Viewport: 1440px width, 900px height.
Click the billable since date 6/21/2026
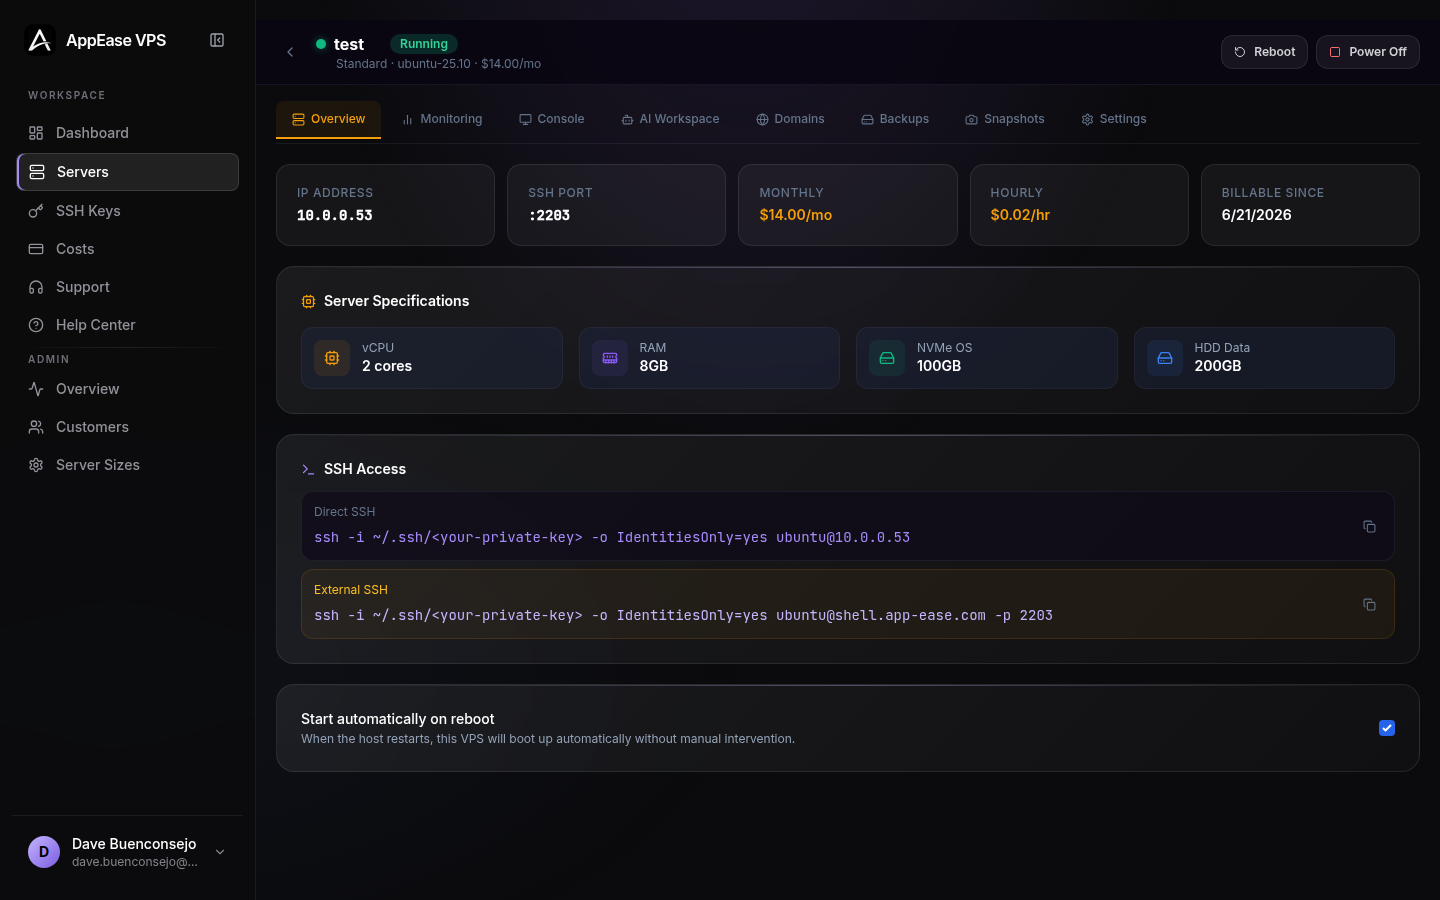[1256, 215]
